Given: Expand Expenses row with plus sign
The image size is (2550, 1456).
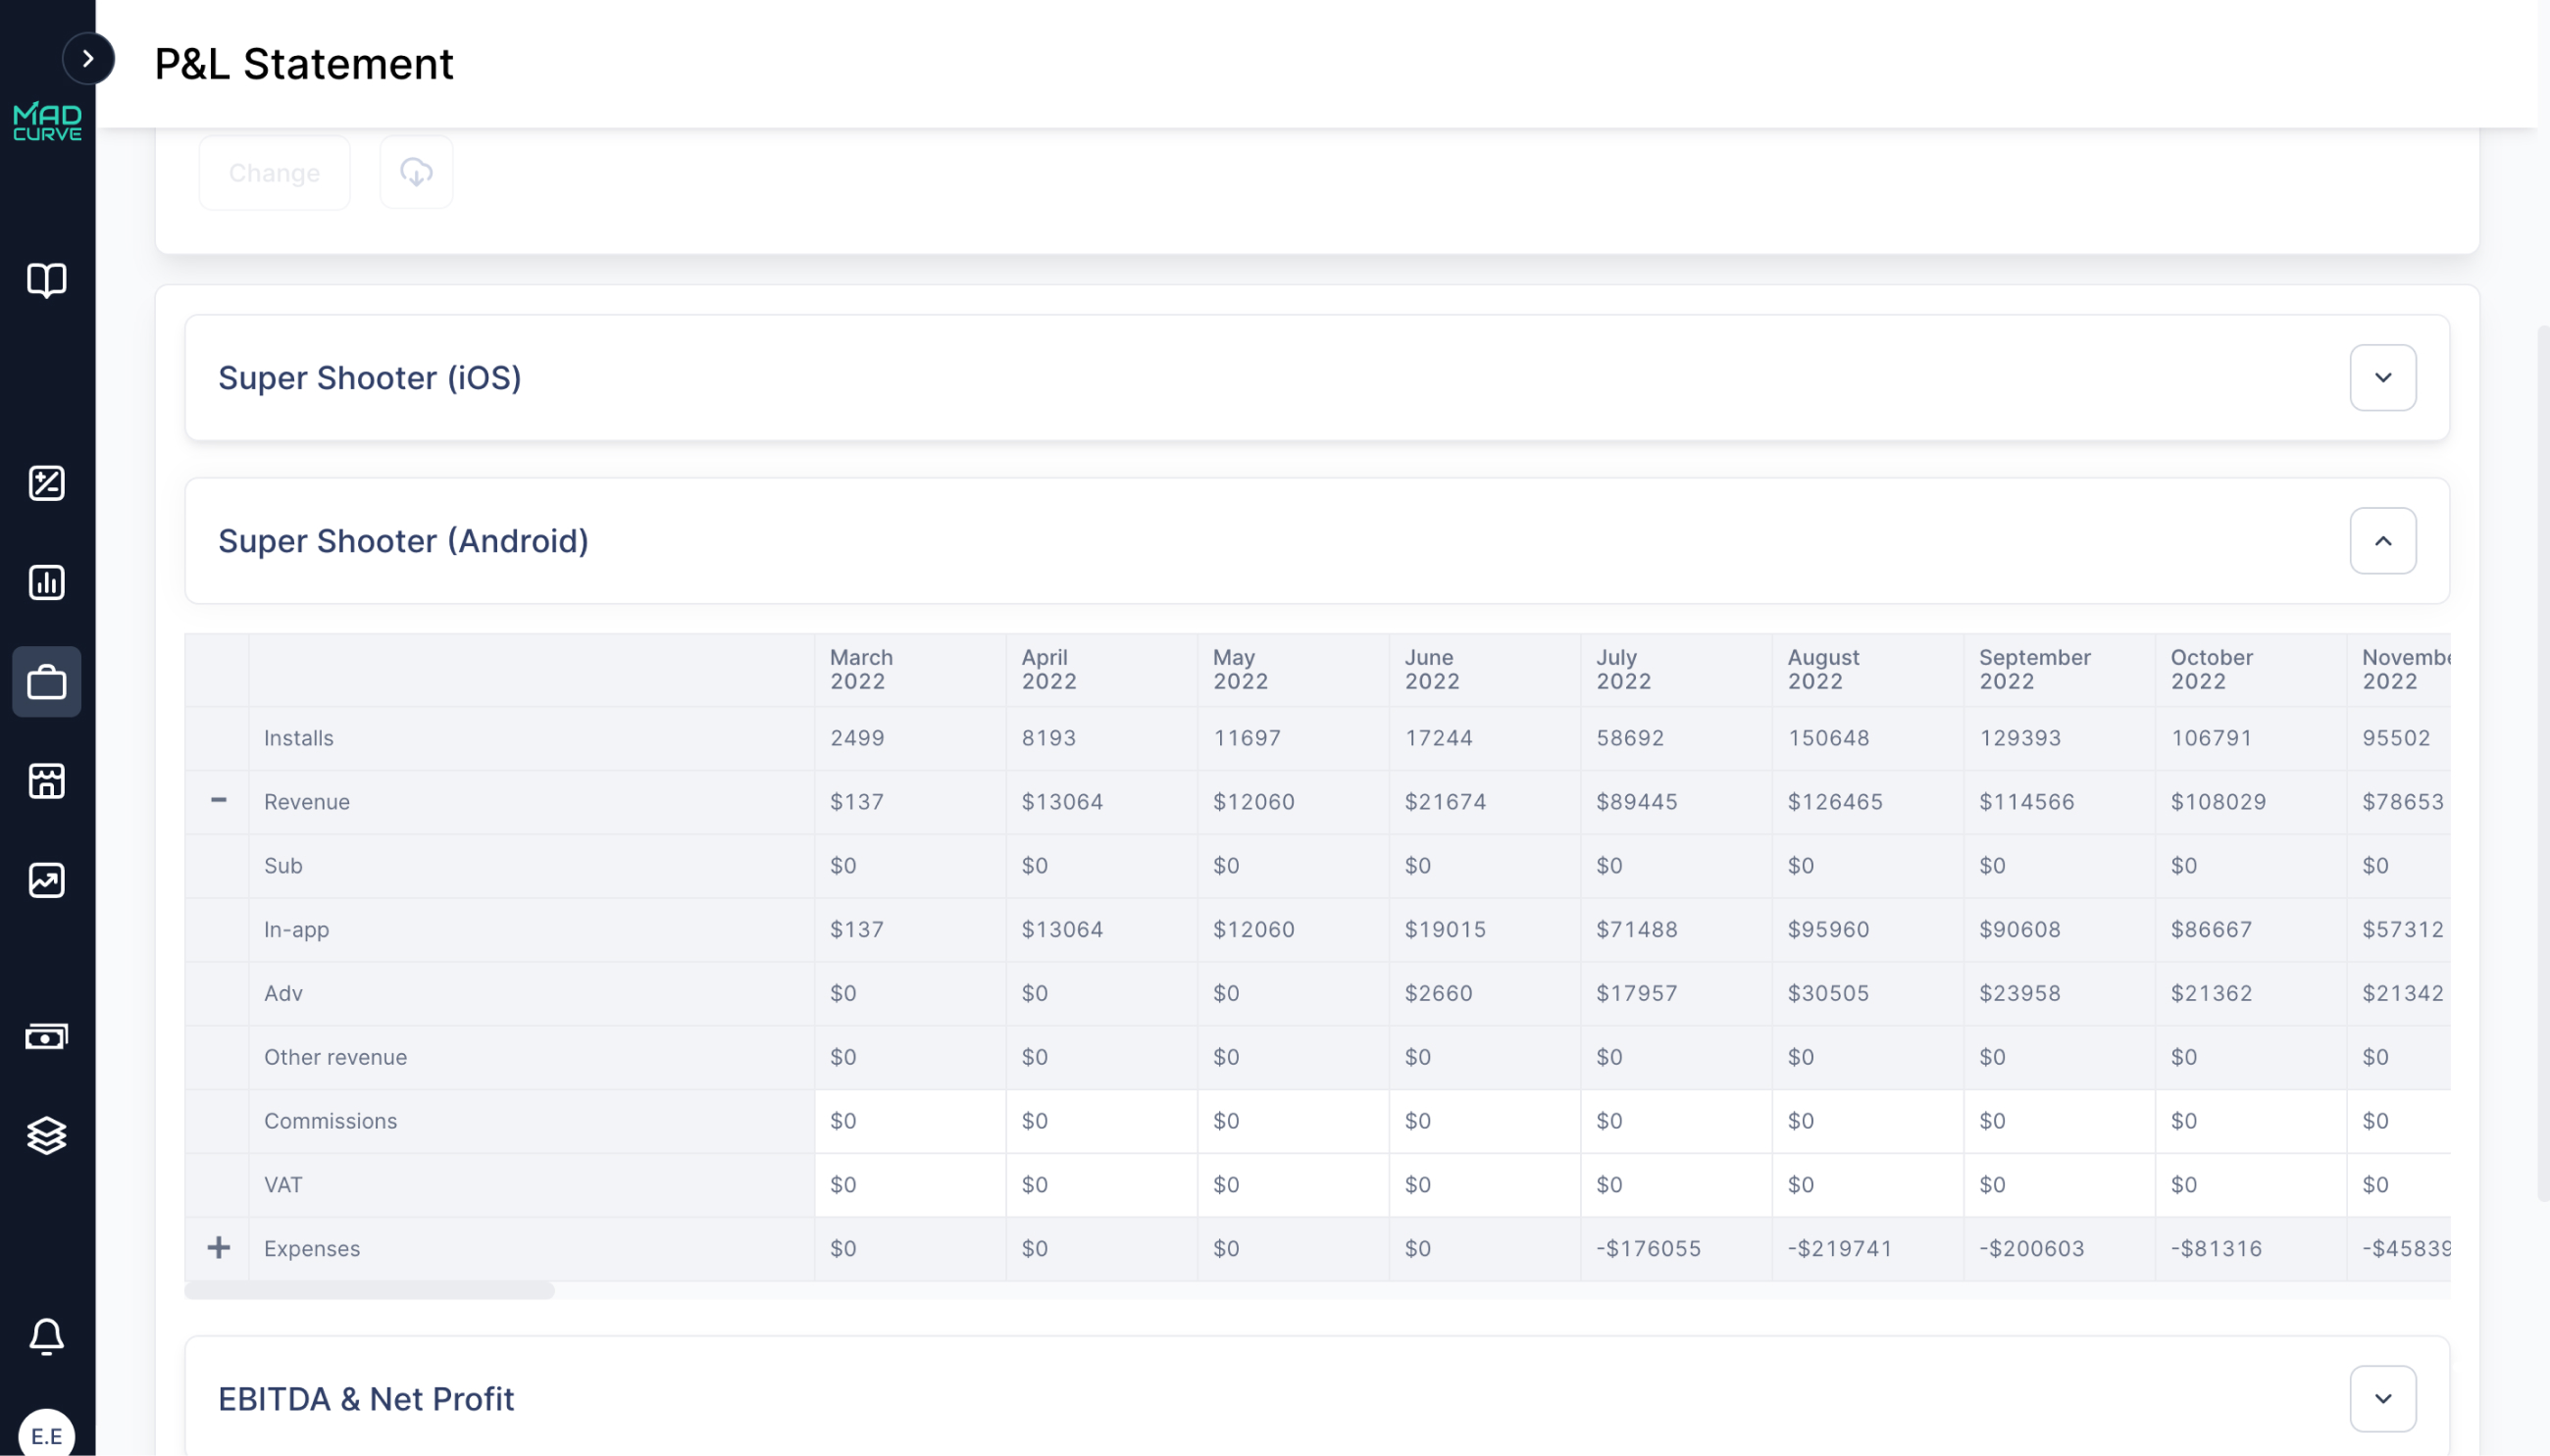Looking at the screenshot, I should tap(218, 1248).
